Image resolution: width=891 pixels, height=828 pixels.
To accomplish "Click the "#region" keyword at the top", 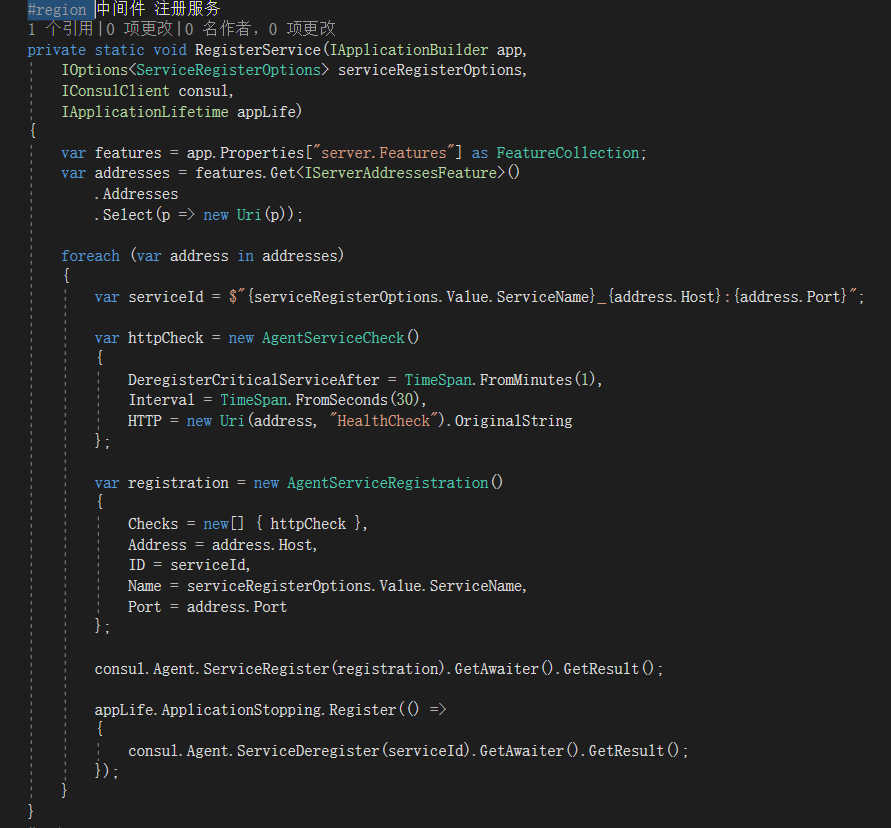I will pyautogui.click(x=57, y=10).
